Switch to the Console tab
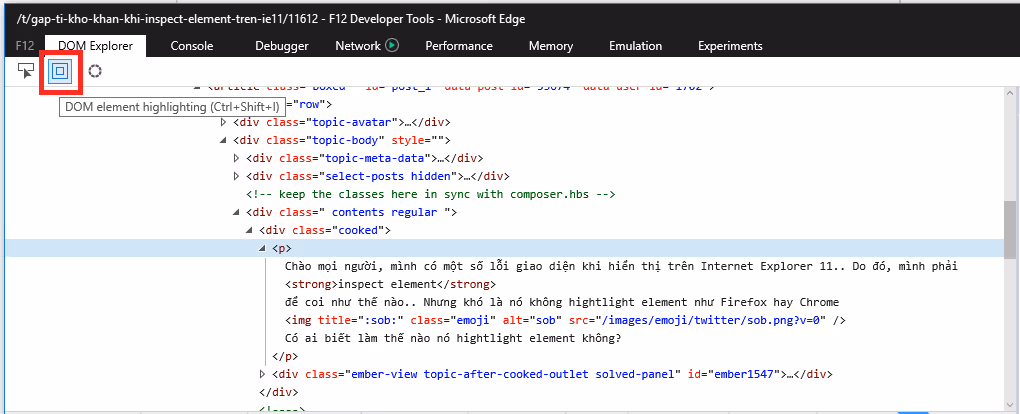 [192, 46]
